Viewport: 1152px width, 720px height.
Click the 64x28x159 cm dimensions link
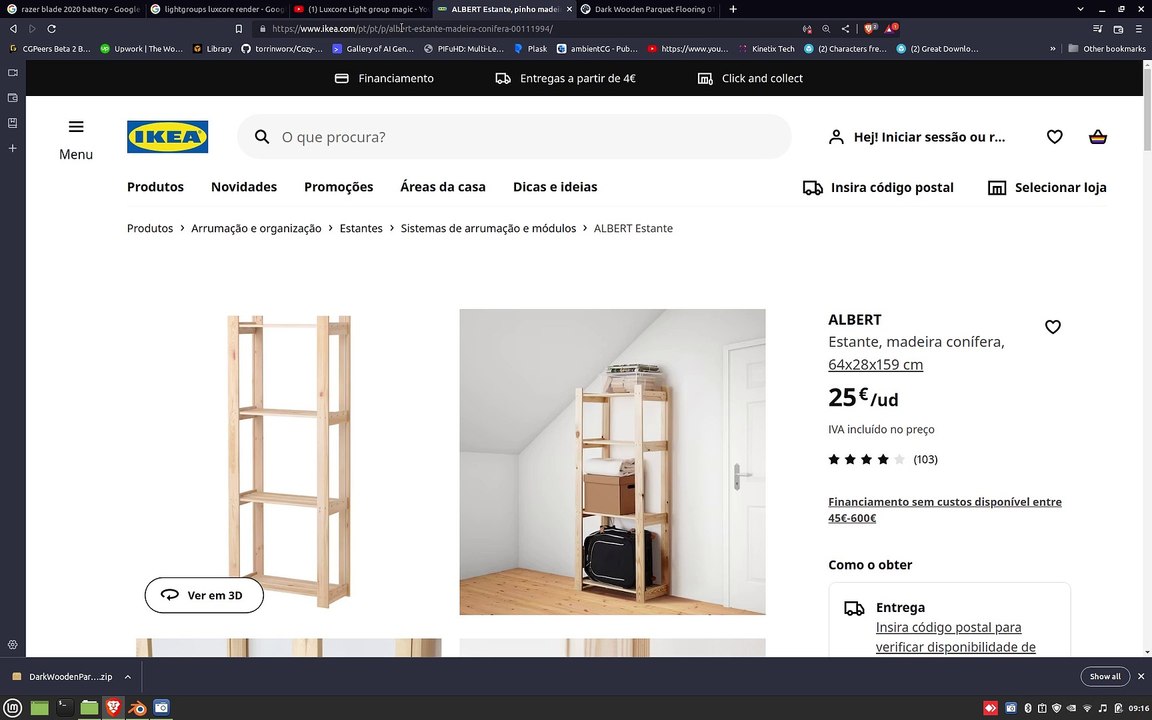(875, 364)
